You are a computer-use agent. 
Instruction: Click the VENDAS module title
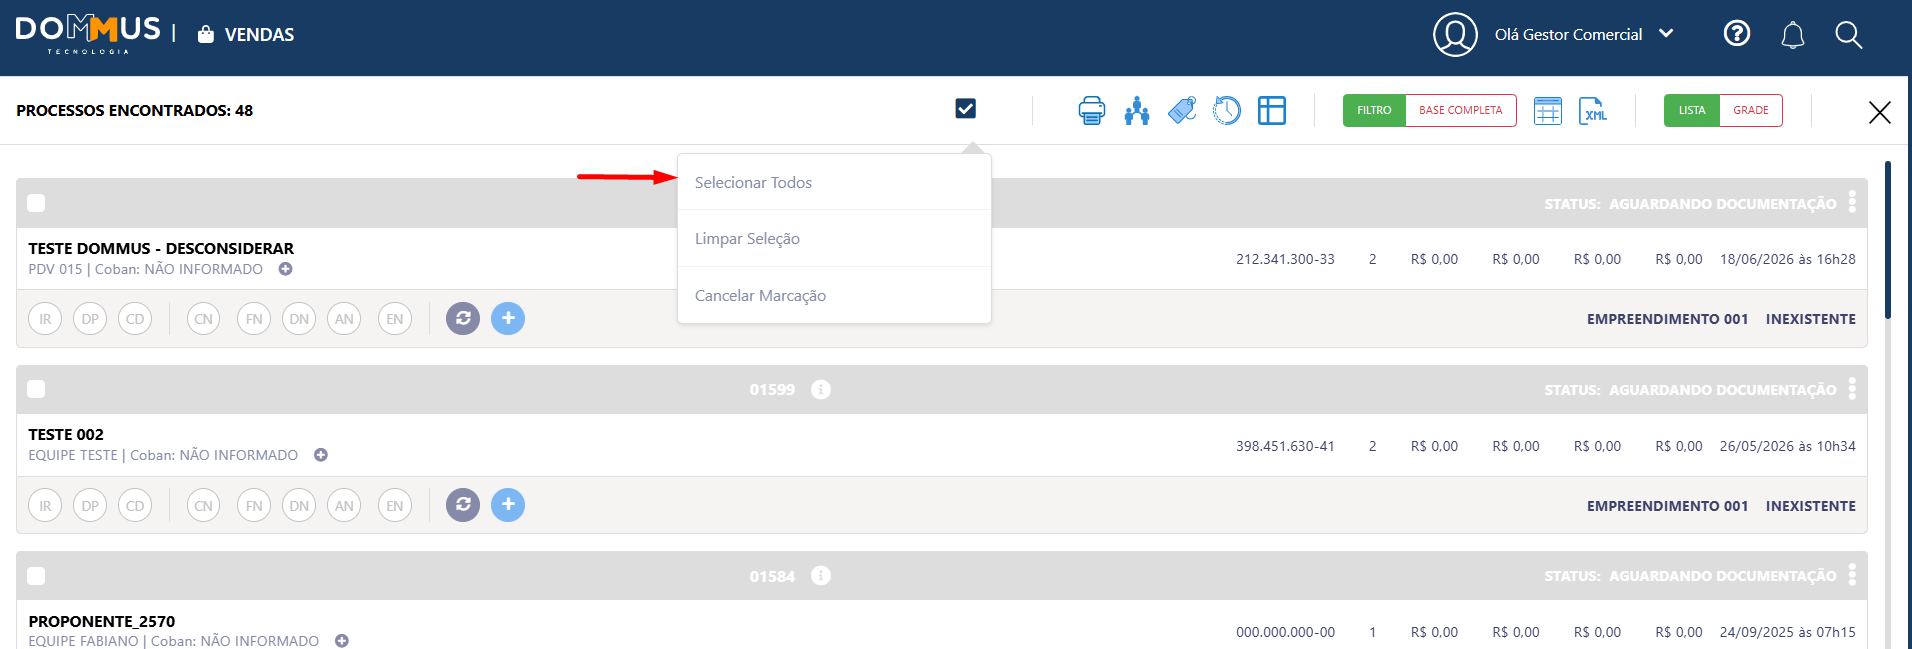tap(259, 35)
